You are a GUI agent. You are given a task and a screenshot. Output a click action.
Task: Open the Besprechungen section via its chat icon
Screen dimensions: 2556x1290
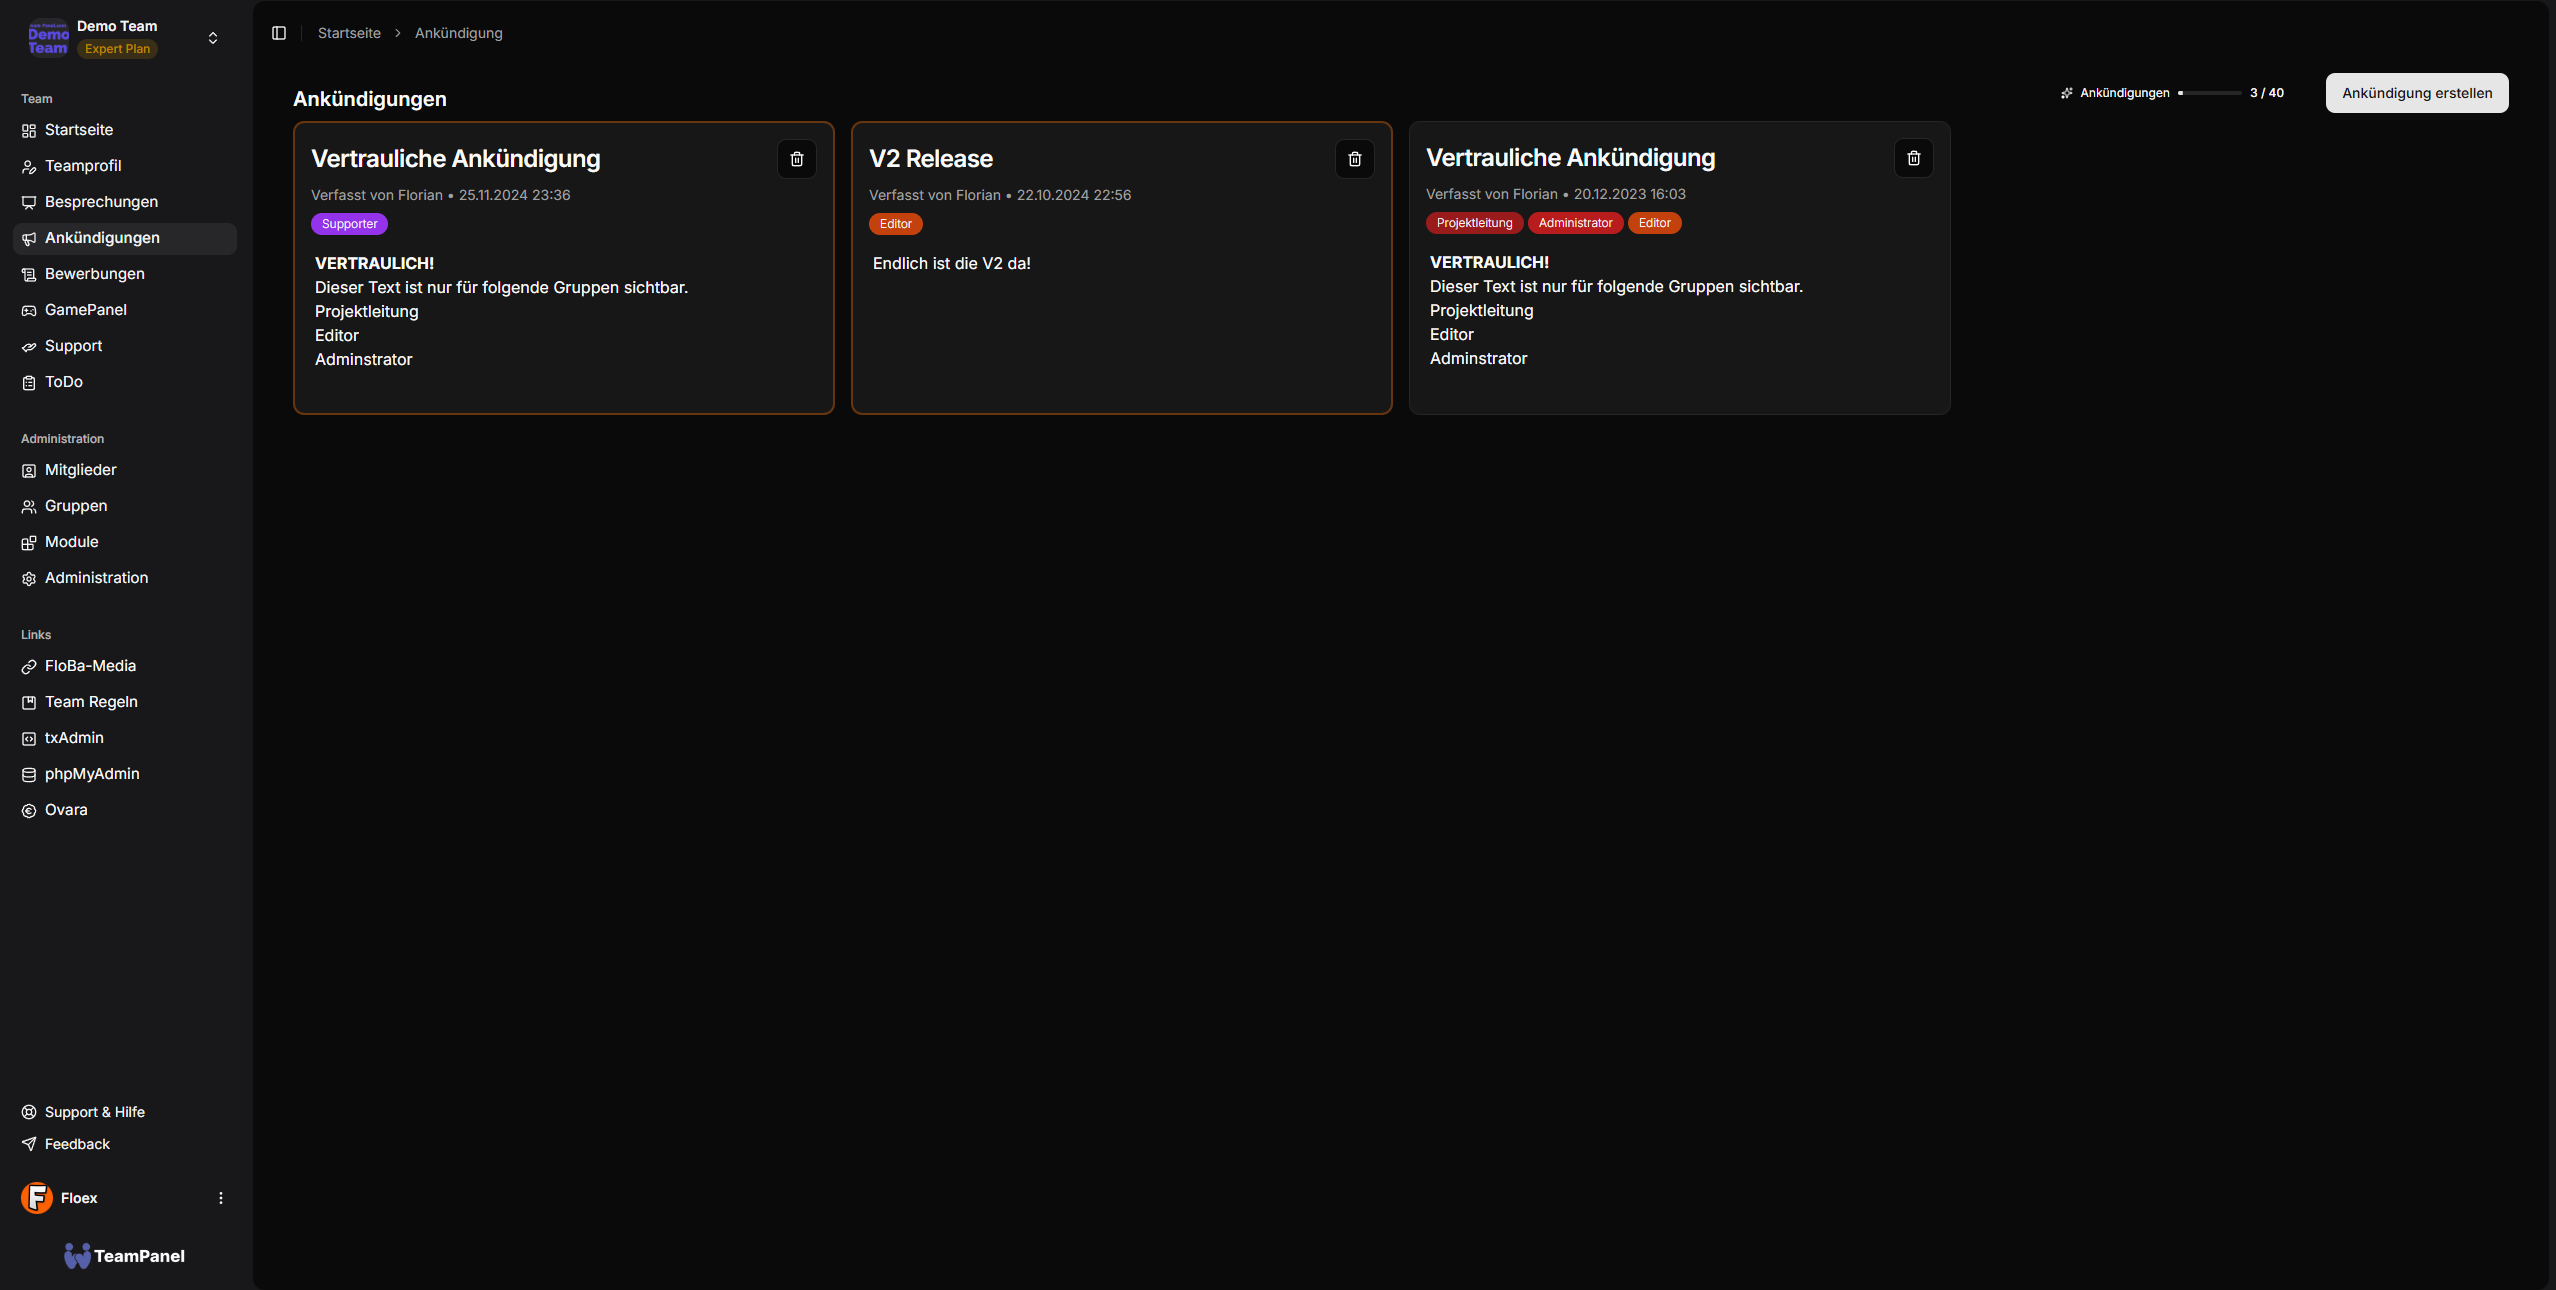point(29,201)
